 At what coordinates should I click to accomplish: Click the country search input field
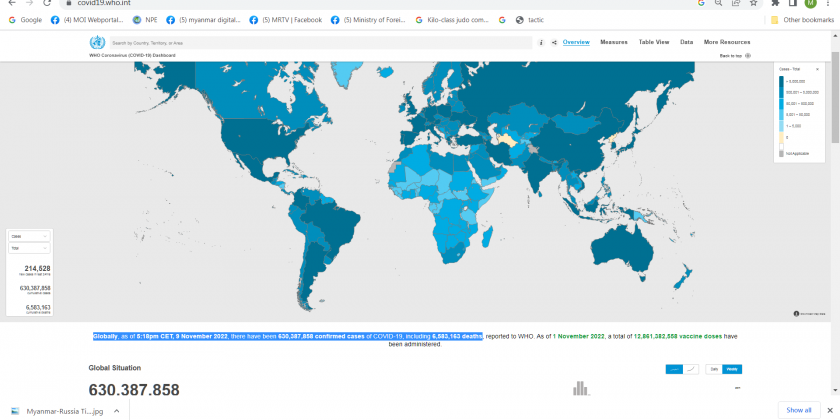(x=320, y=43)
